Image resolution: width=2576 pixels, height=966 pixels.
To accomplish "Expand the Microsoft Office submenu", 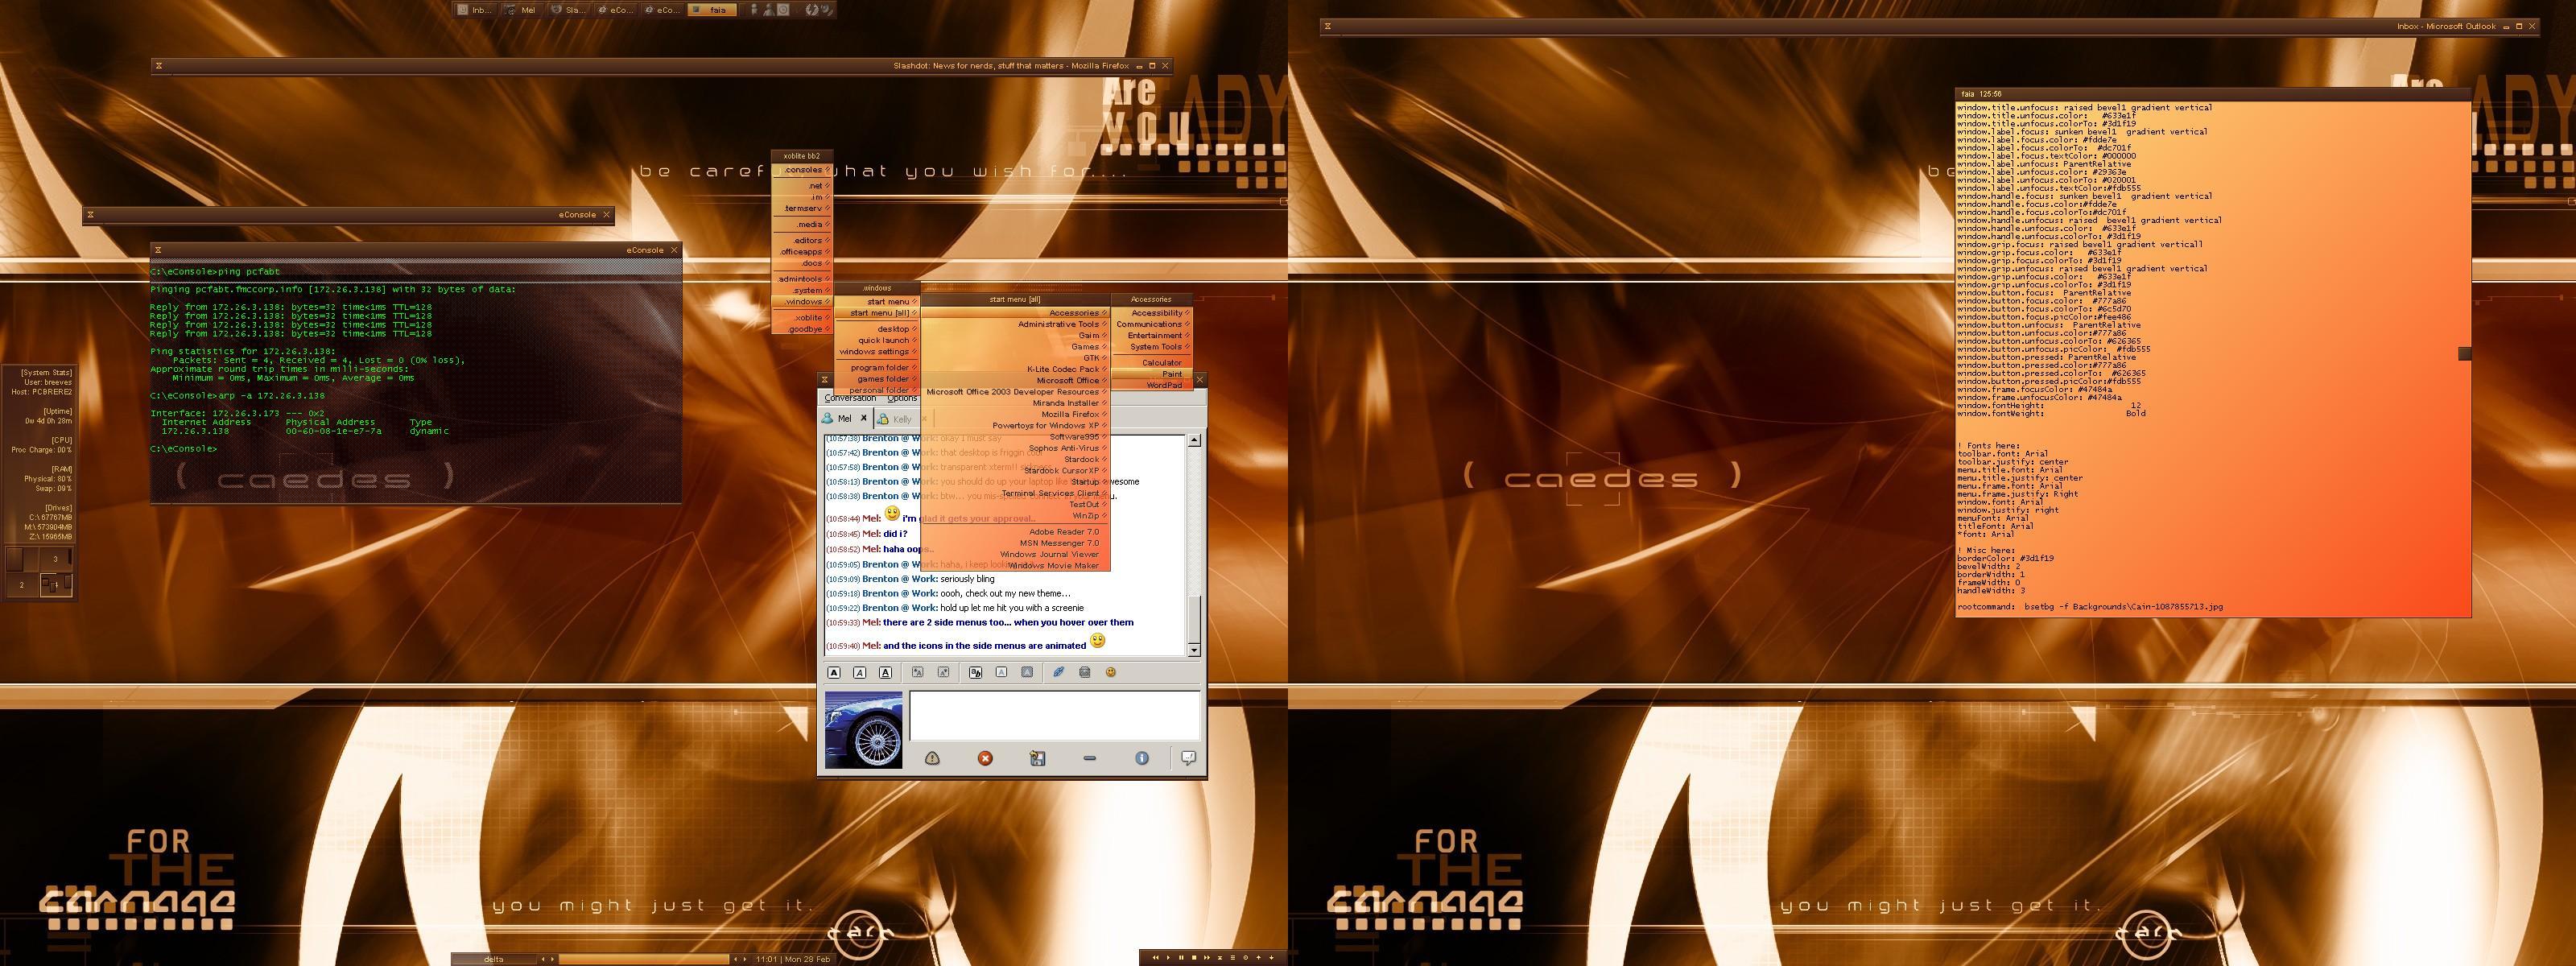I will click(1015, 381).
